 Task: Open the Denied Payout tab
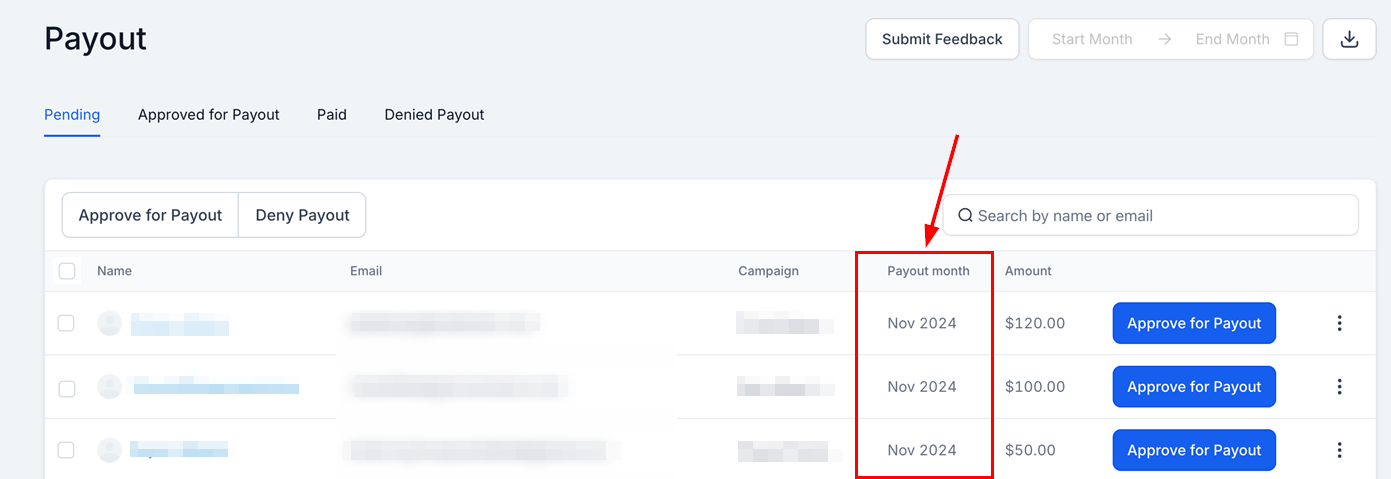[x=434, y=115]
